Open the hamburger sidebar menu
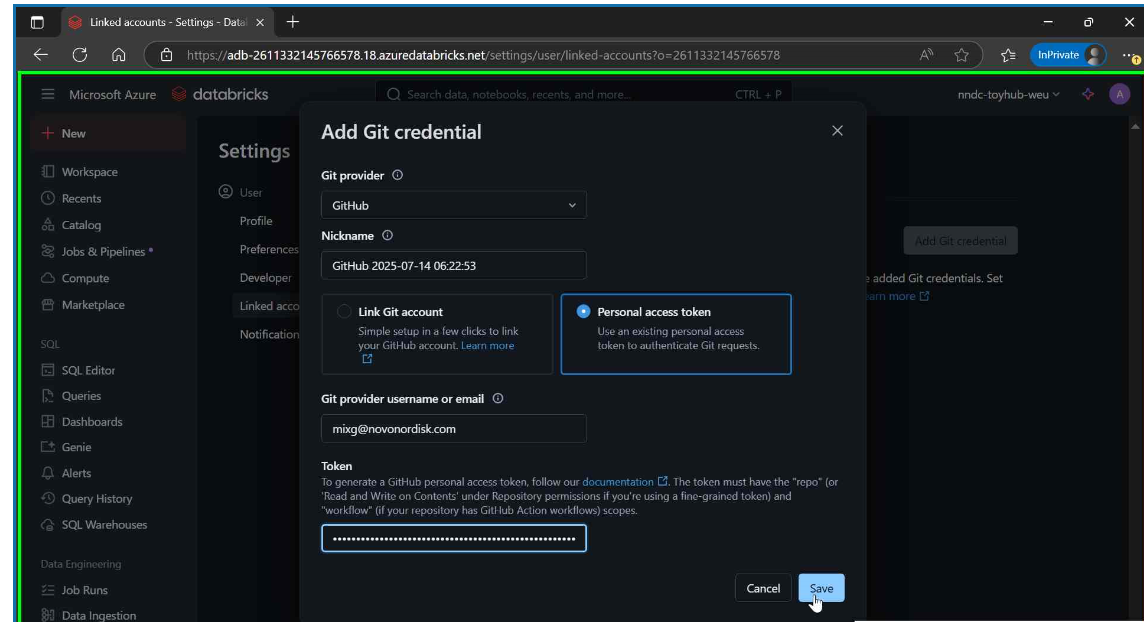 coord(47,94)
